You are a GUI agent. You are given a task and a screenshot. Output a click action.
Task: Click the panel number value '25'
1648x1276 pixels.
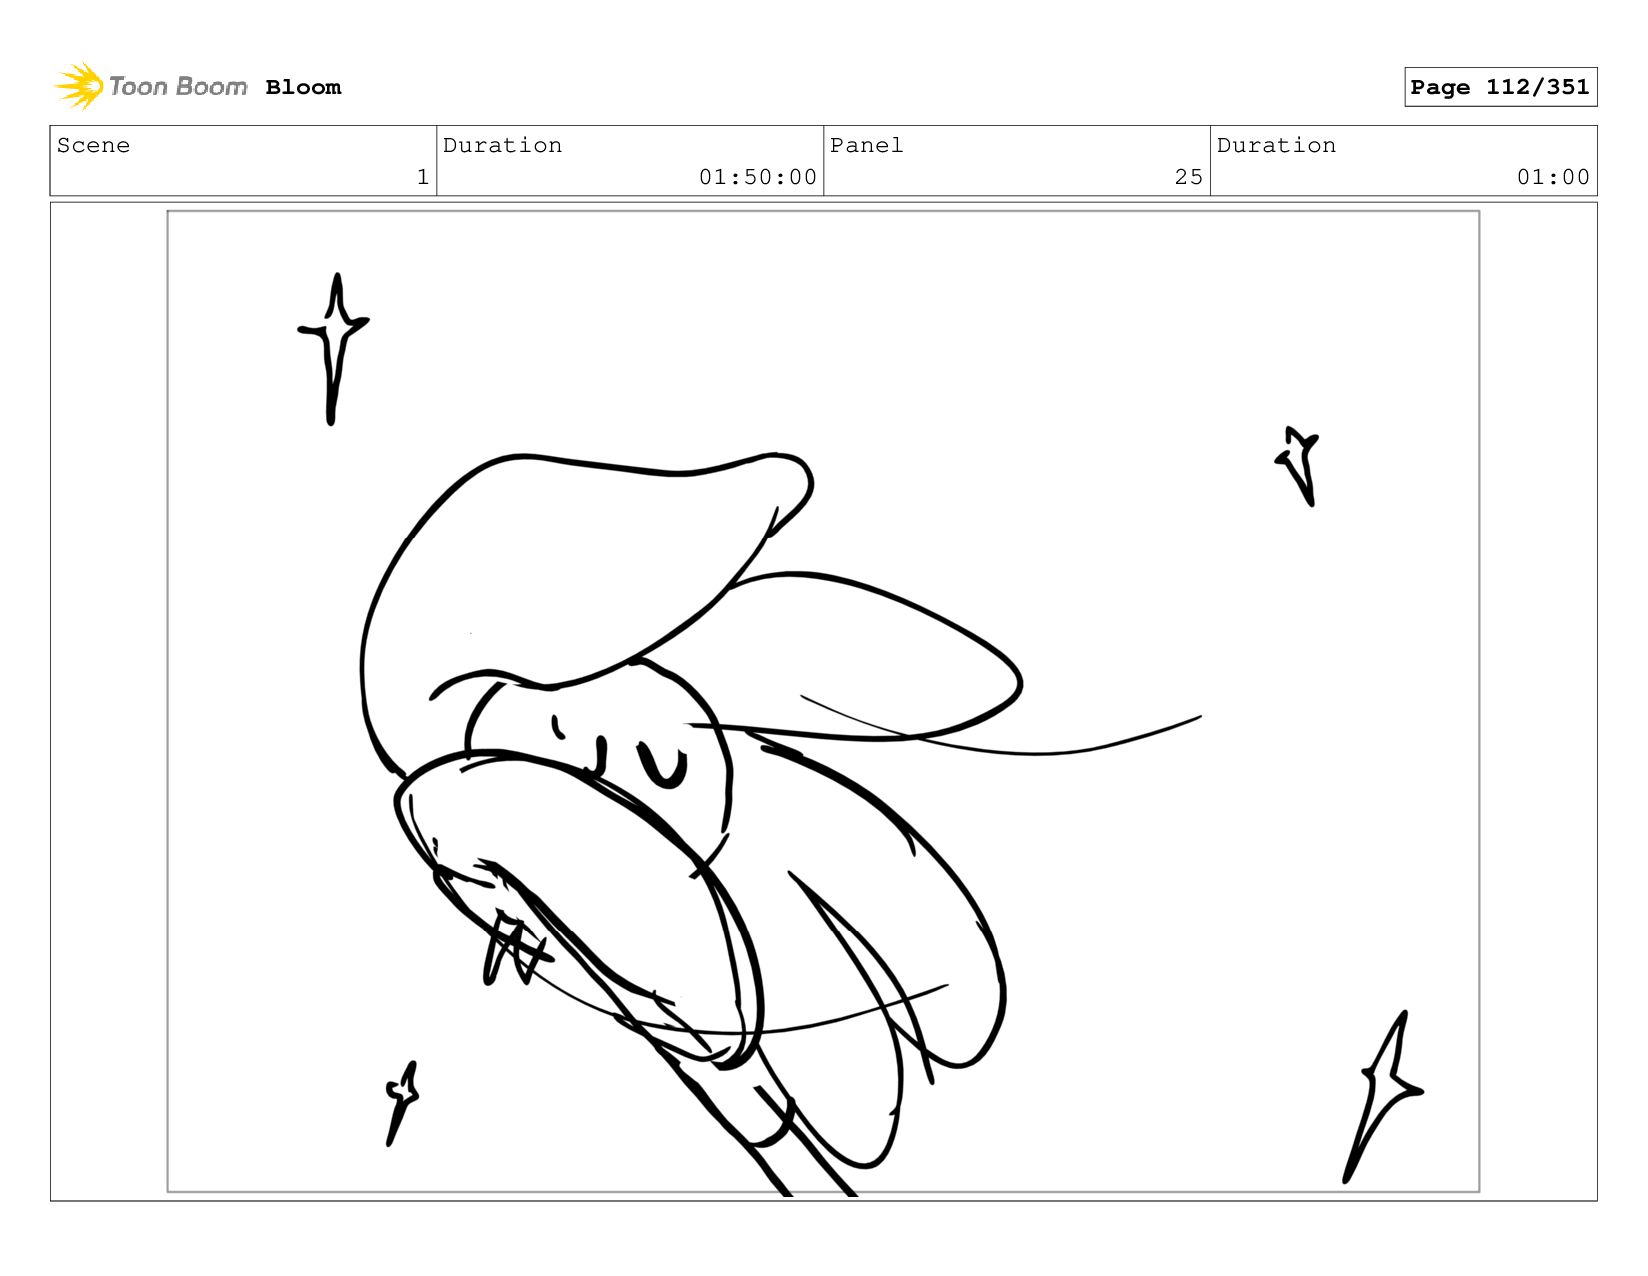(x=1189, y=177)
